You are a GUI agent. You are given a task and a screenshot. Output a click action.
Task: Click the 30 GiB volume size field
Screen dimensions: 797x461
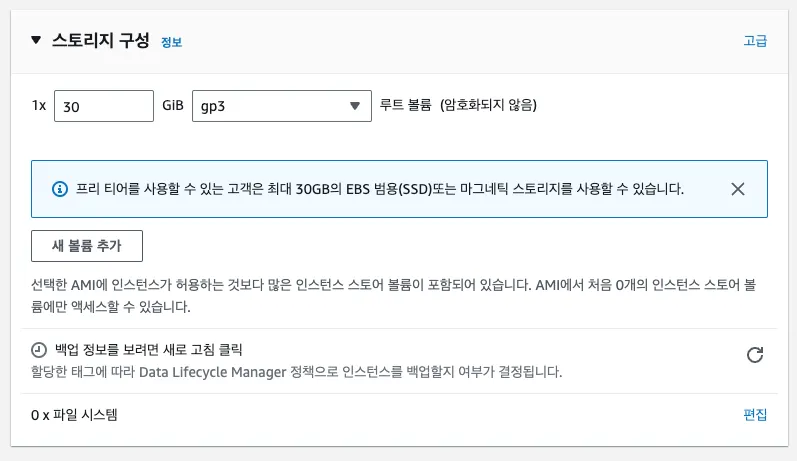(x=104, y=106)
